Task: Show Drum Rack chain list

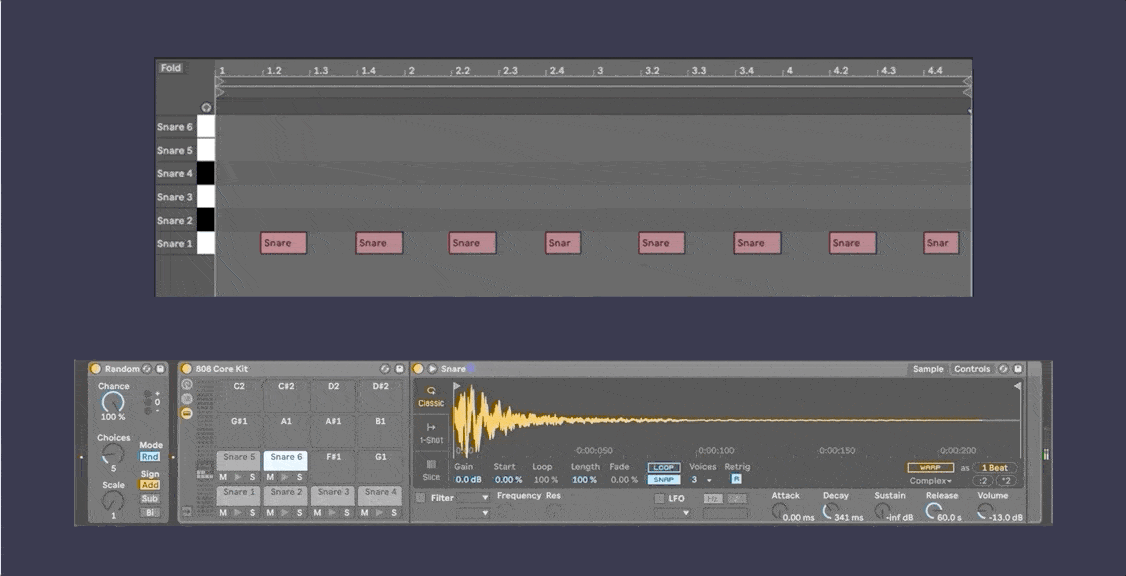Action: coord(187,399)
